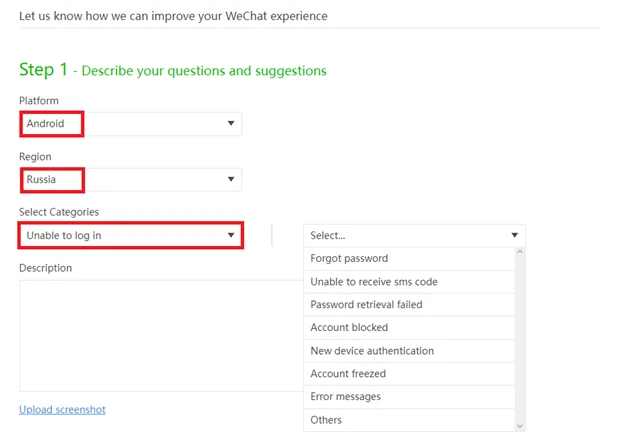Click the list scrollbar down arrow
The image size is (624, 447).
520,426
